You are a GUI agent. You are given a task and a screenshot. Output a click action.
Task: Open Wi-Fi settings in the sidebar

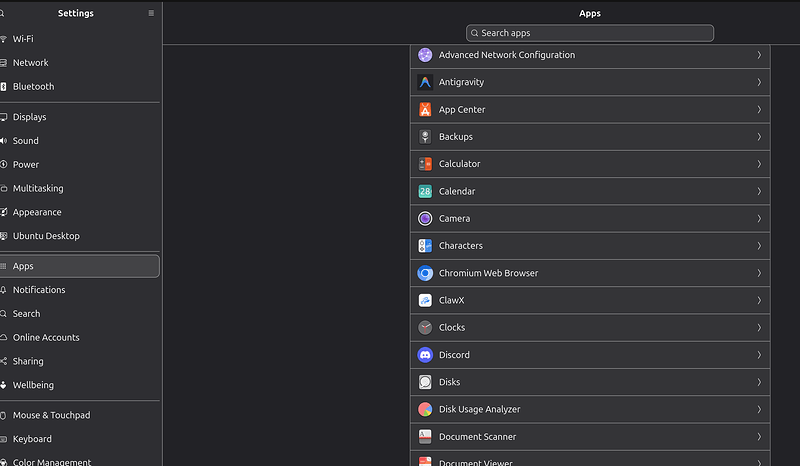[x=79, y=39]
